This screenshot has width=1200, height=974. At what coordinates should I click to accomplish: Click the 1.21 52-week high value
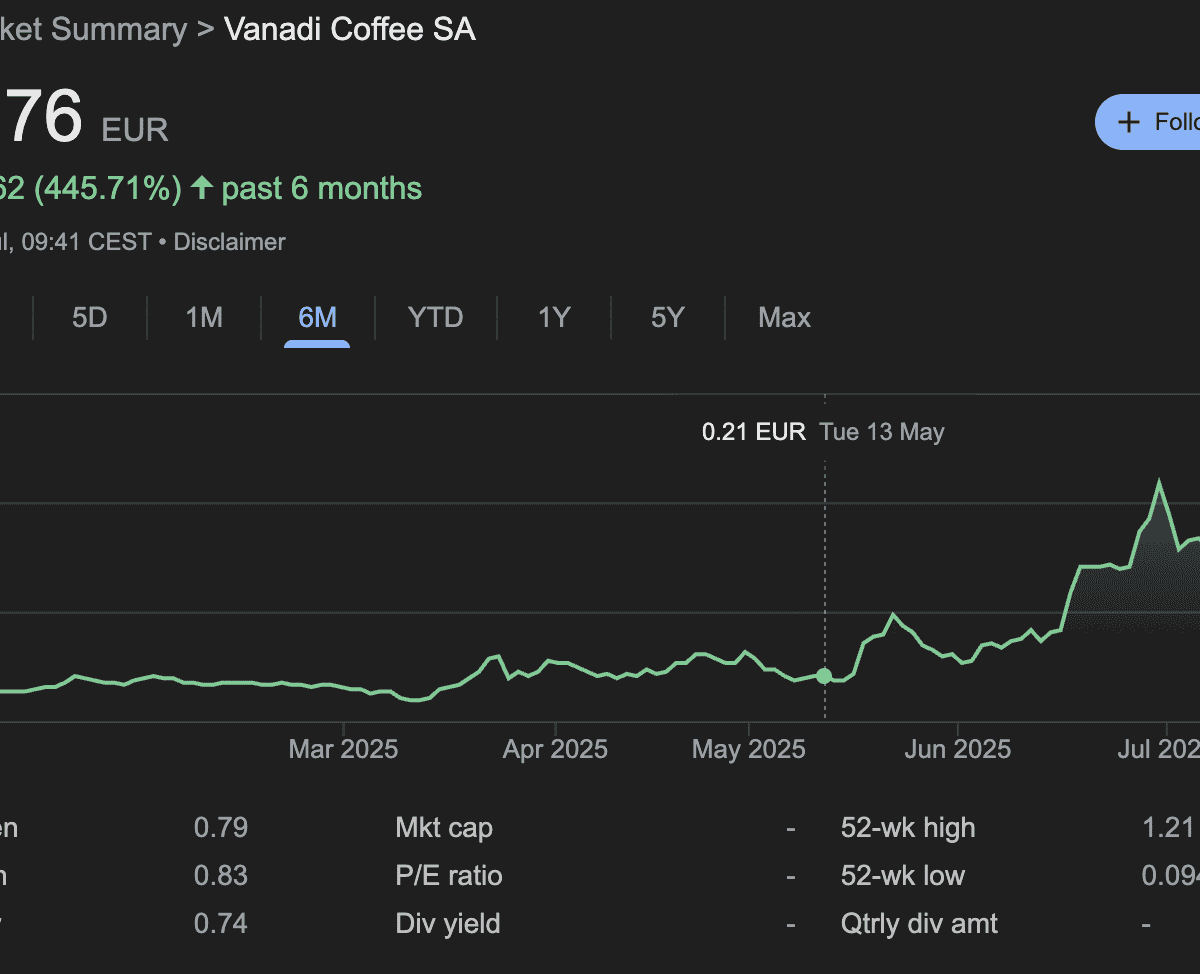click(1168, 828)
